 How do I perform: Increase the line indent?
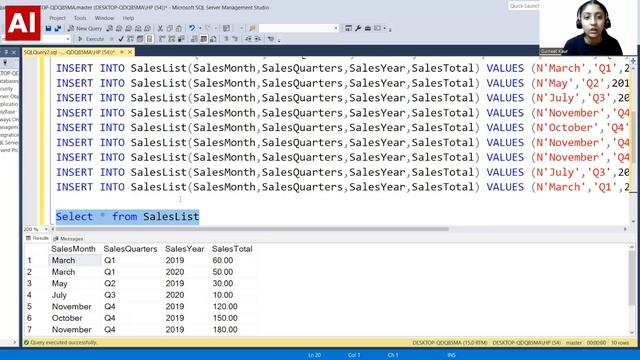point(258,39)
